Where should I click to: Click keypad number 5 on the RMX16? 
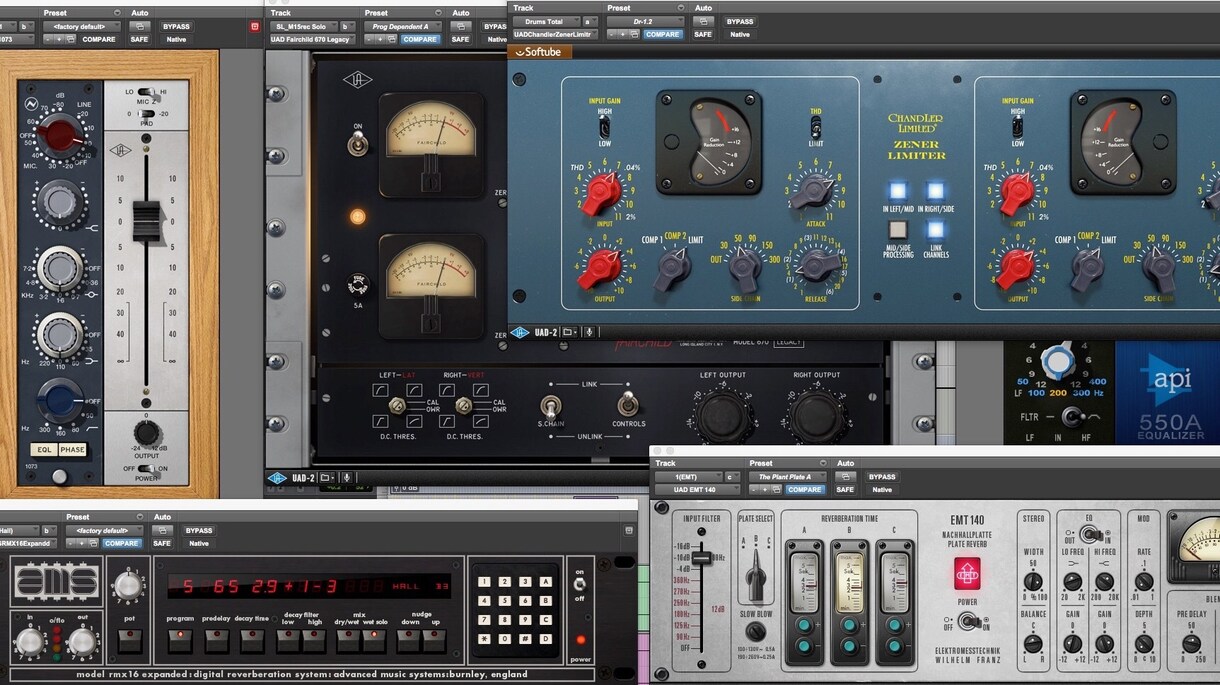[x=506, y=602]
